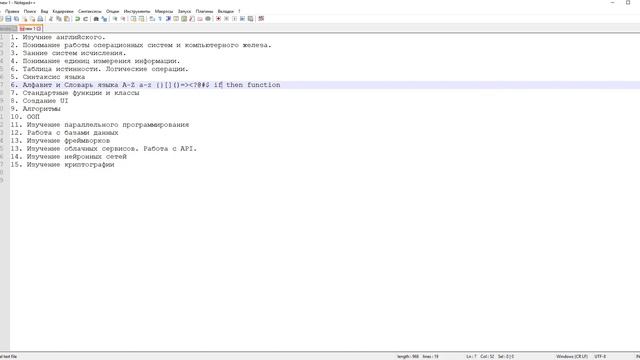640x360 pixels.
Task: Open the Макросы menu
Action: pos(164,11)
